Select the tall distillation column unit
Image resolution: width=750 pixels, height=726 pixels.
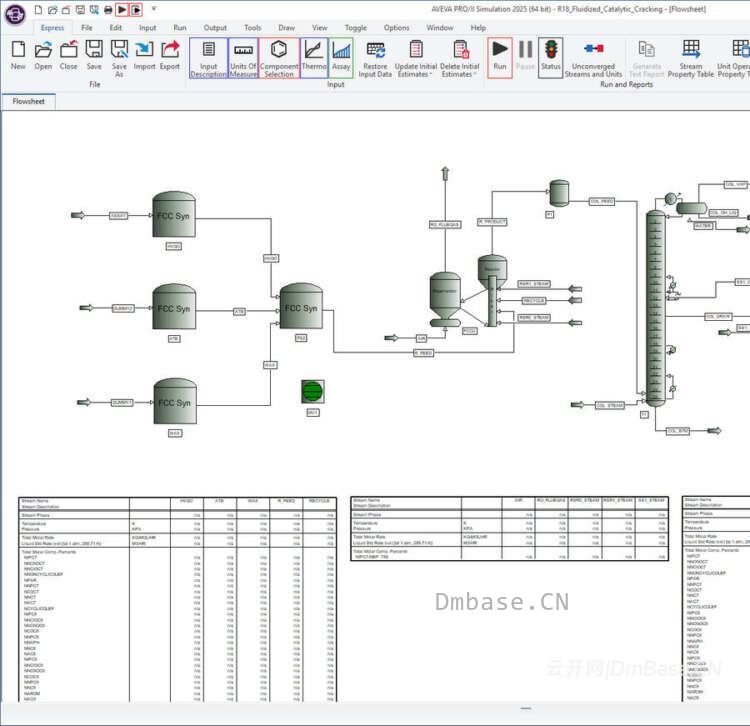655,308
